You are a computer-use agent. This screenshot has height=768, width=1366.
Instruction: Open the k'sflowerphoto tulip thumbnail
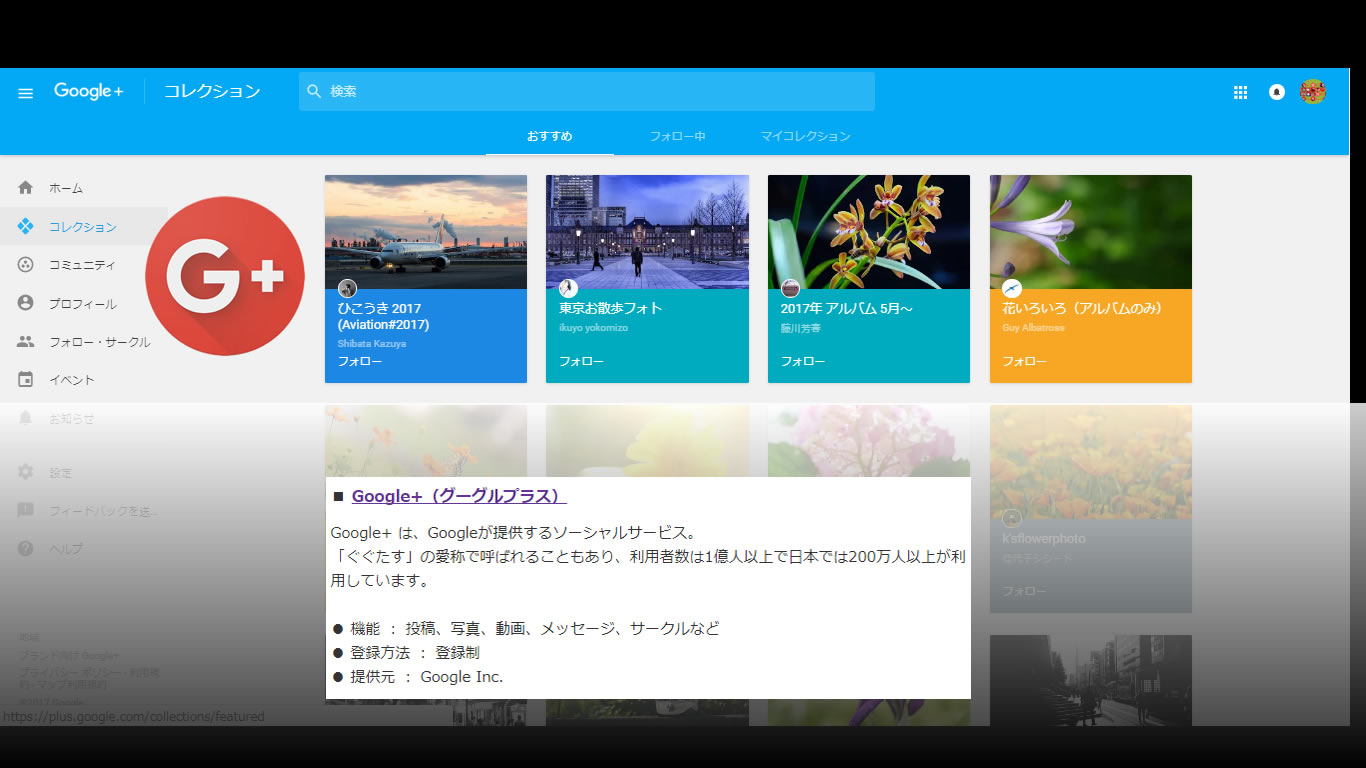1091,462
